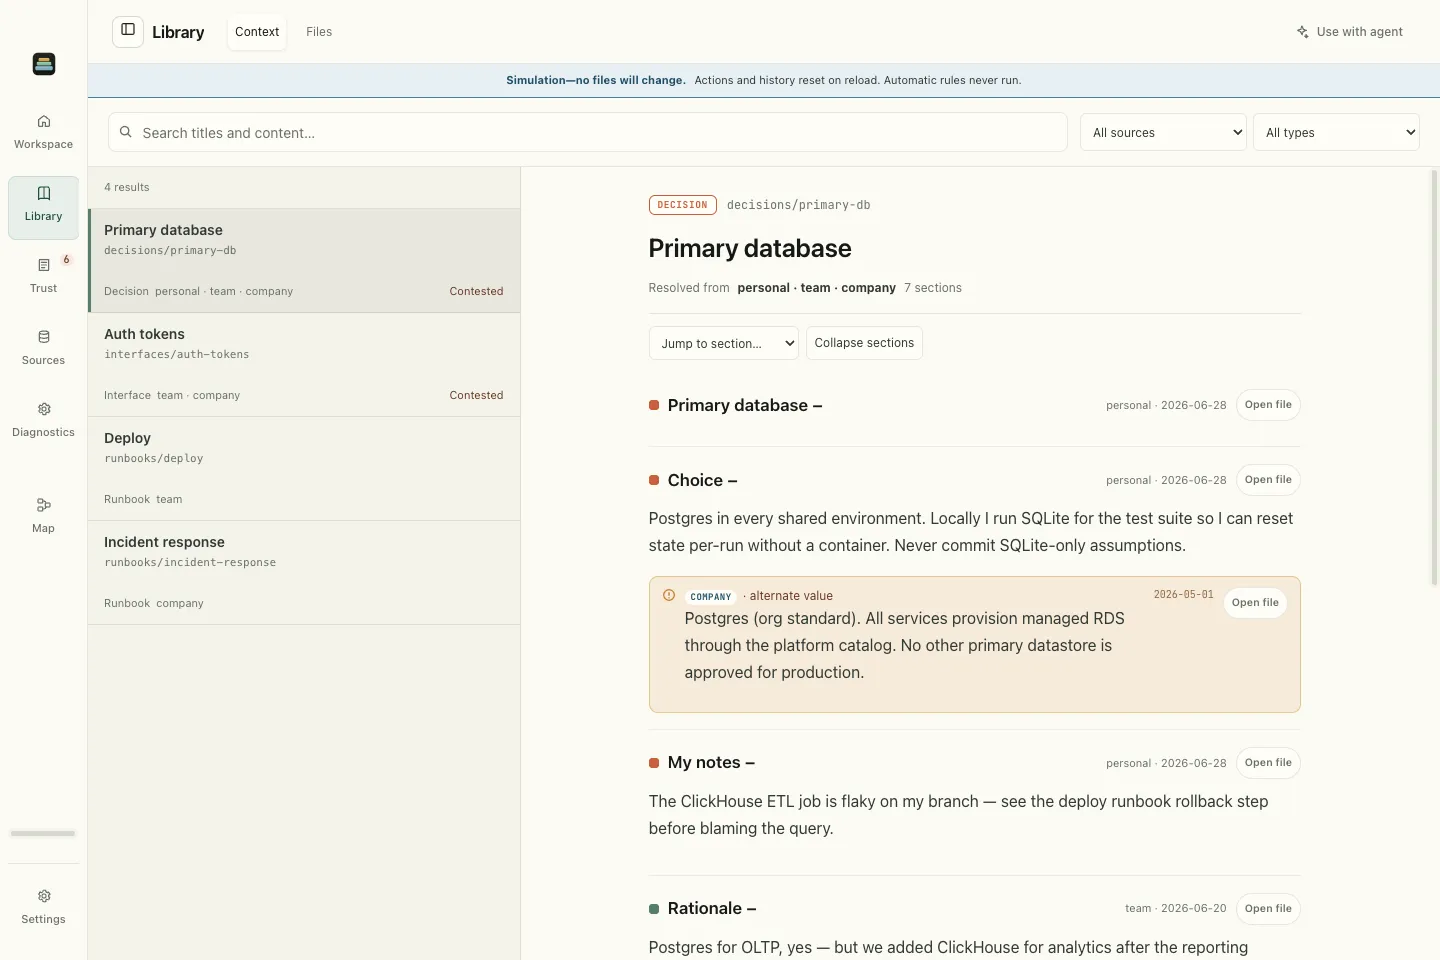This screenshot has height=960, width=1440.
Task: Click the search magnifier icon
Action: coord(126,132)
